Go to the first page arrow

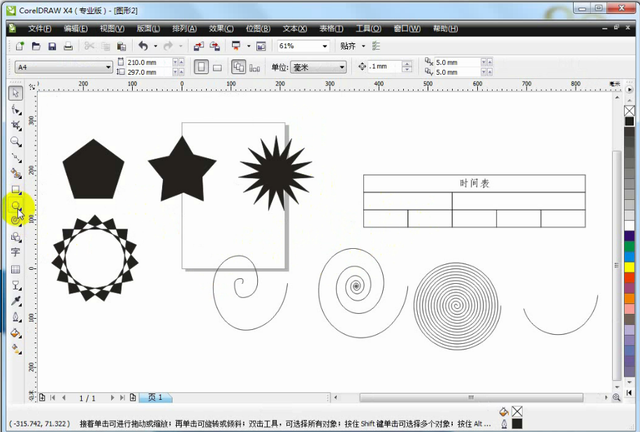pyautogui.click(x=53, y=398)
